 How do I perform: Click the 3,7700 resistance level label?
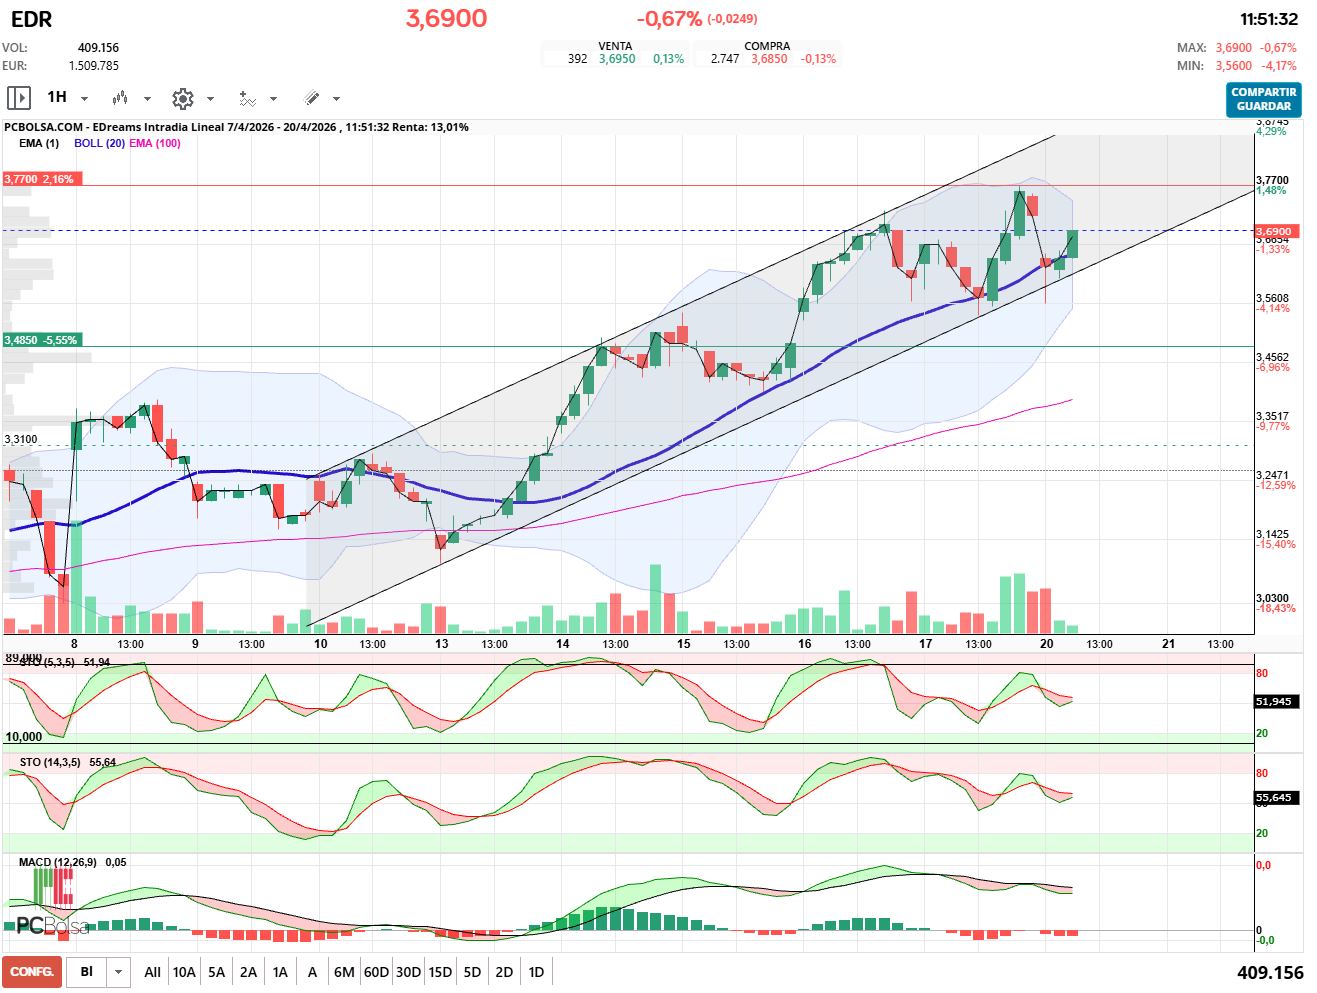[43, 179]
